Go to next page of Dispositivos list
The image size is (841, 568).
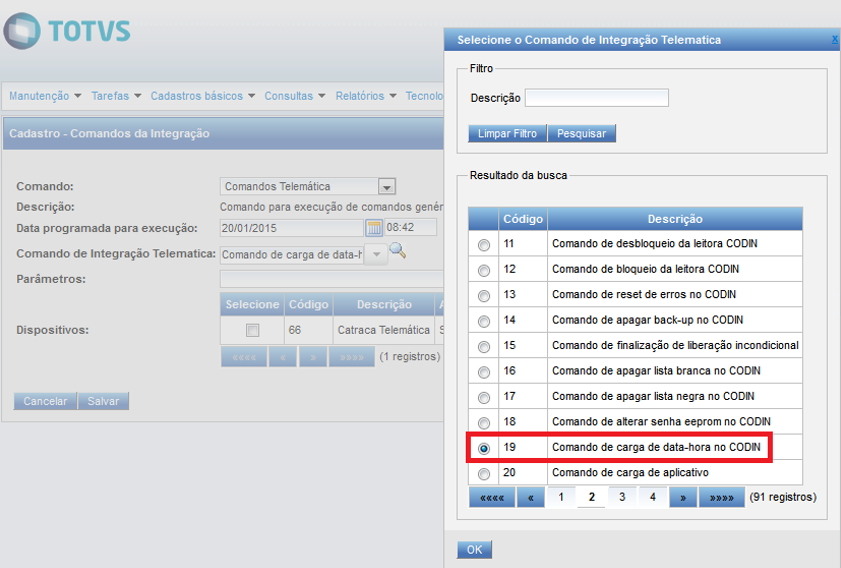313,357
